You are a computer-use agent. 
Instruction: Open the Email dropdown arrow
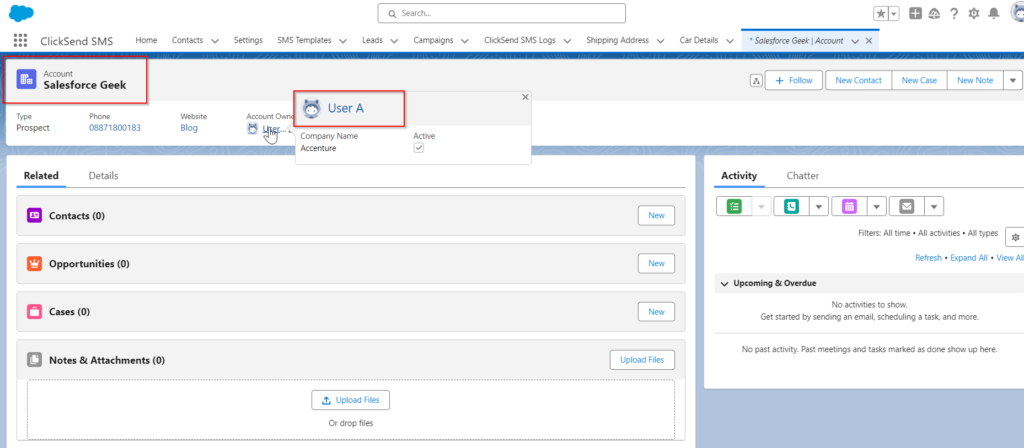pyautogui.click(x=934, y=206)
